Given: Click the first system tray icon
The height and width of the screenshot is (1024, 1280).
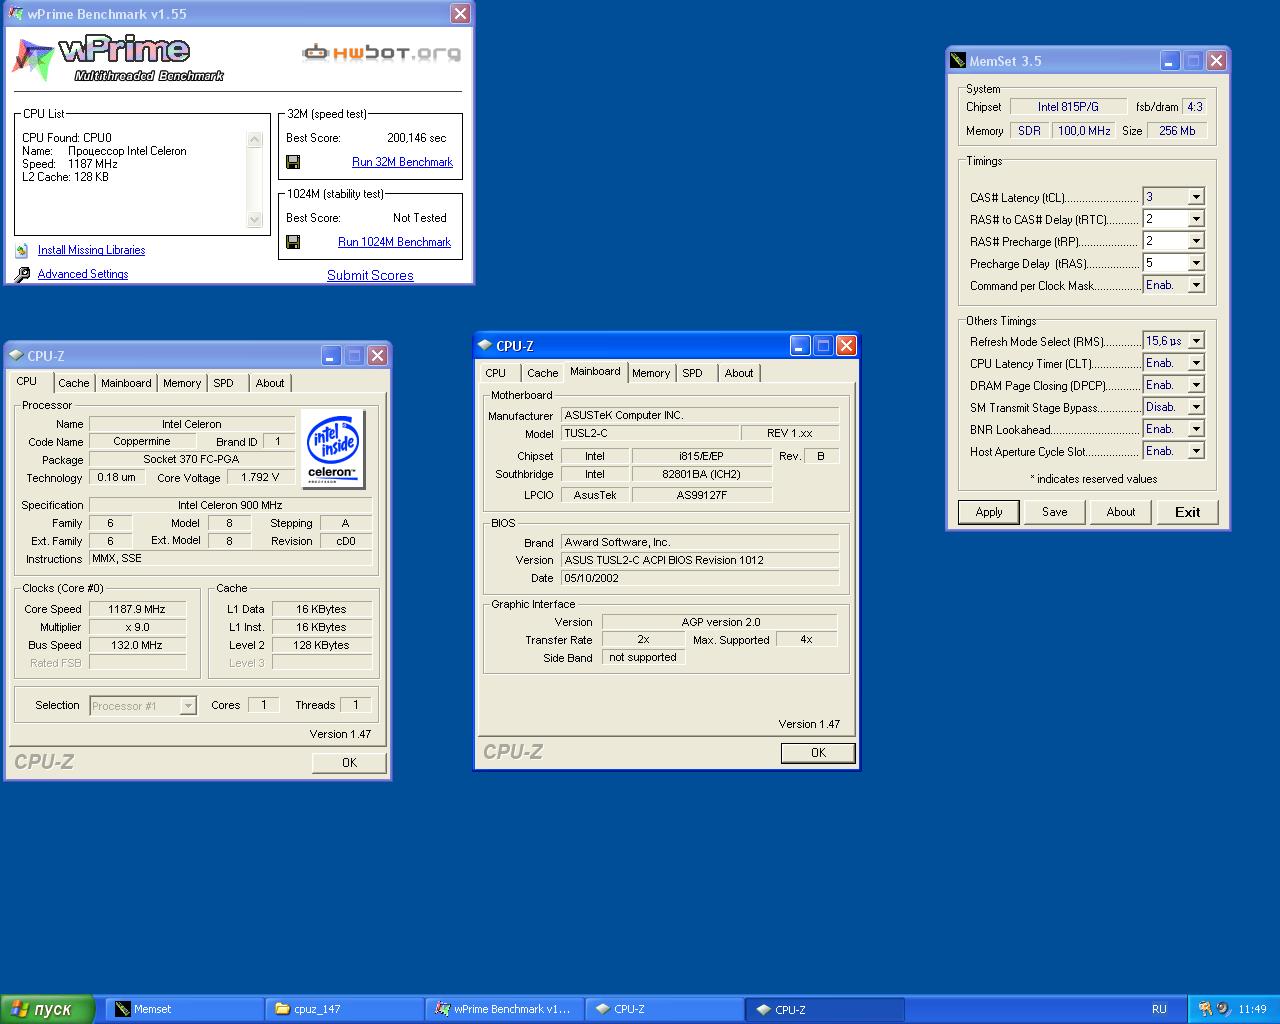Looking at the screenshot, I should pos(1205,1009).
